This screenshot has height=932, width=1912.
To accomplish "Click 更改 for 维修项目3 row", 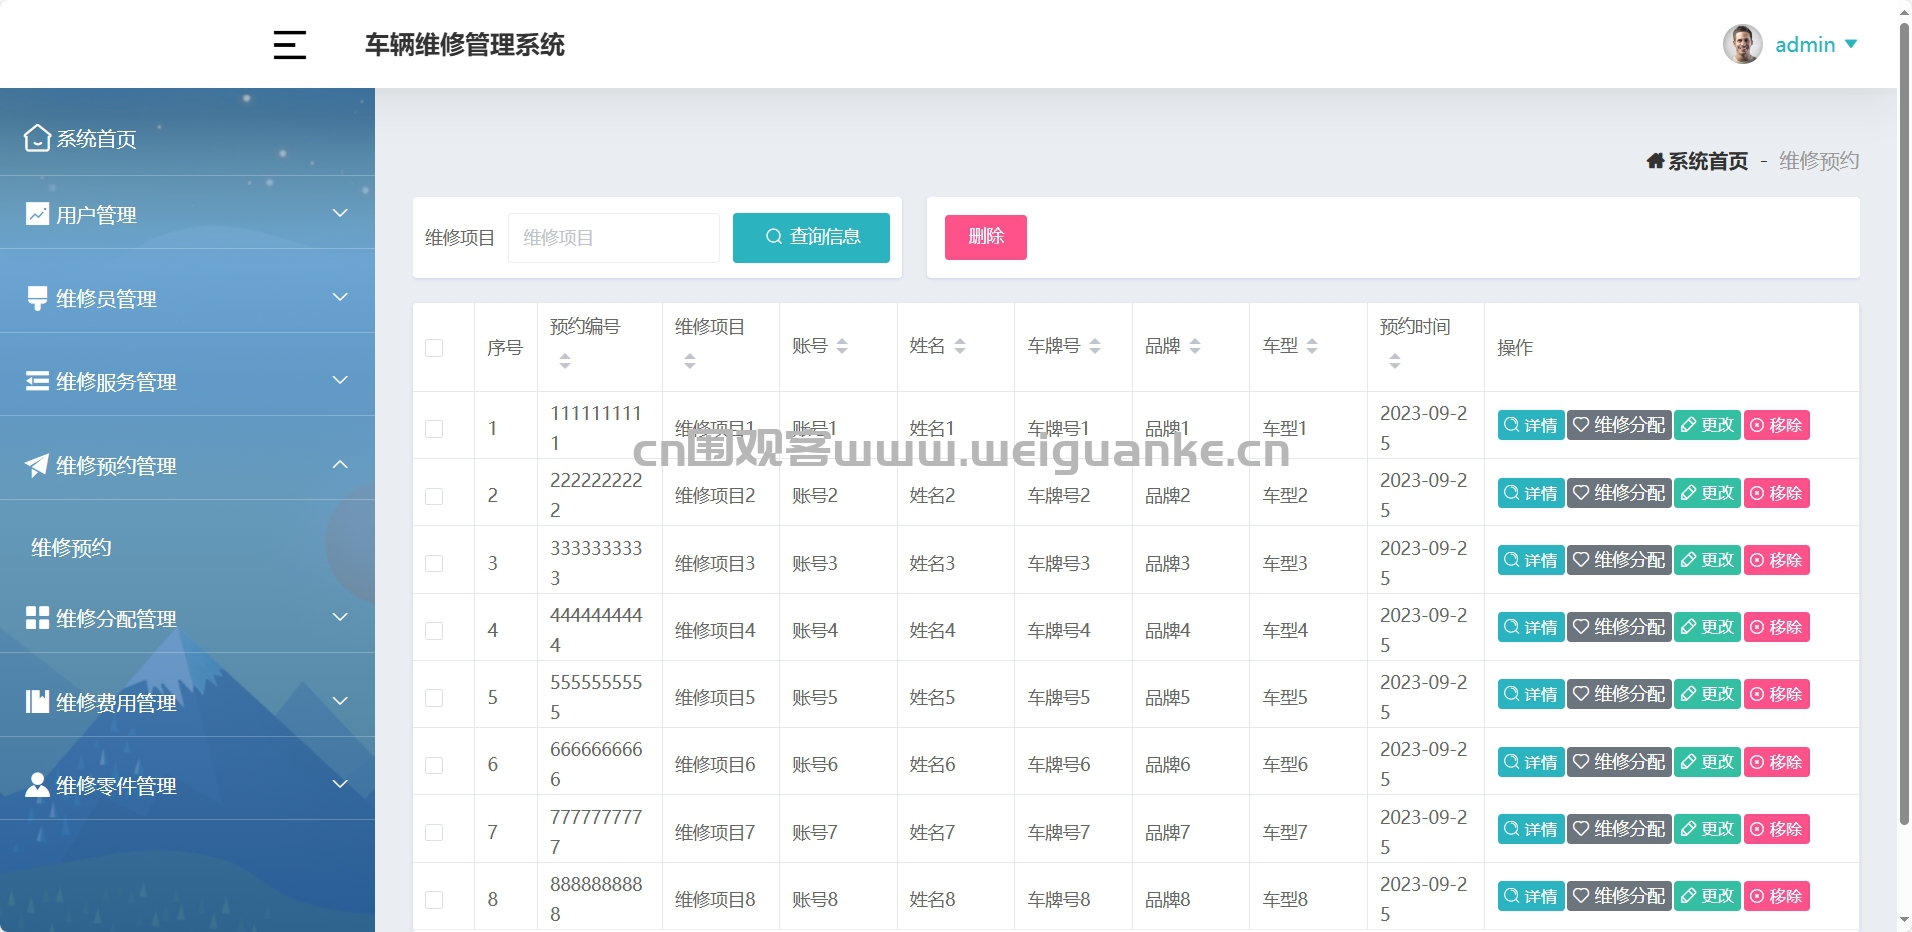I will click(1708, 560).
